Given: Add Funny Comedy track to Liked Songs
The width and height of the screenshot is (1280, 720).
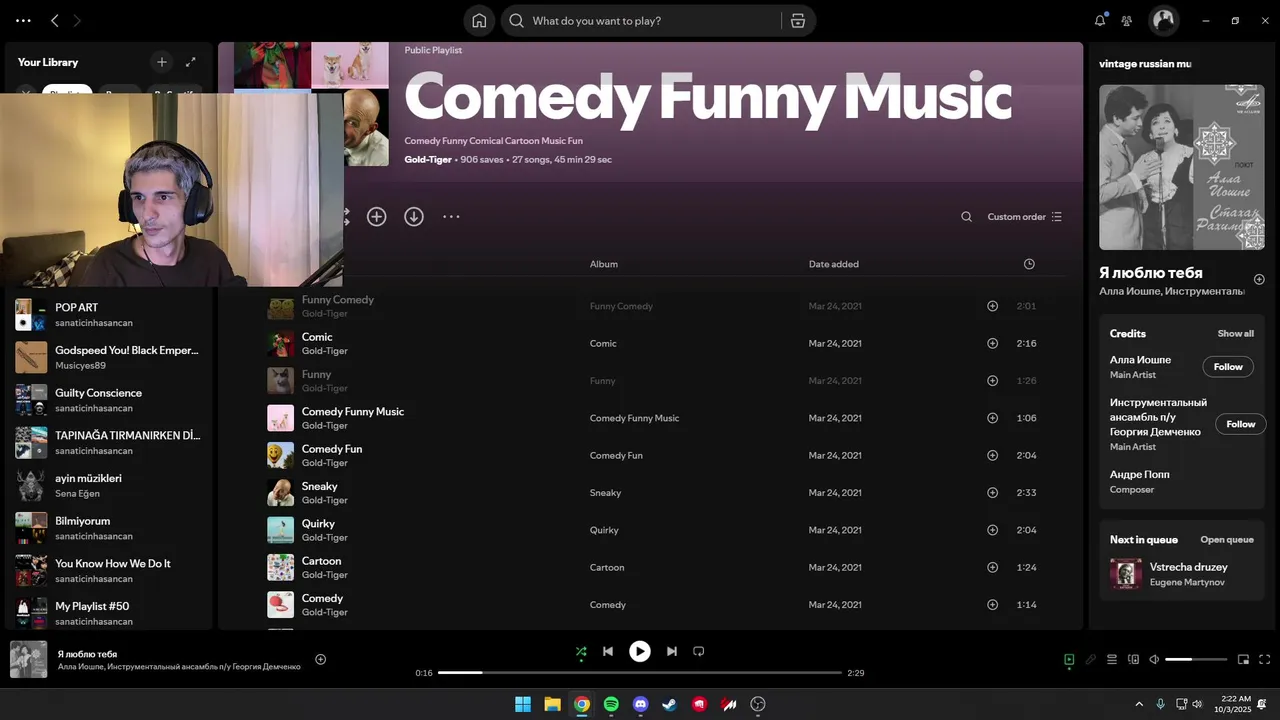Looking at the screenshot, I should coord(992,306).
